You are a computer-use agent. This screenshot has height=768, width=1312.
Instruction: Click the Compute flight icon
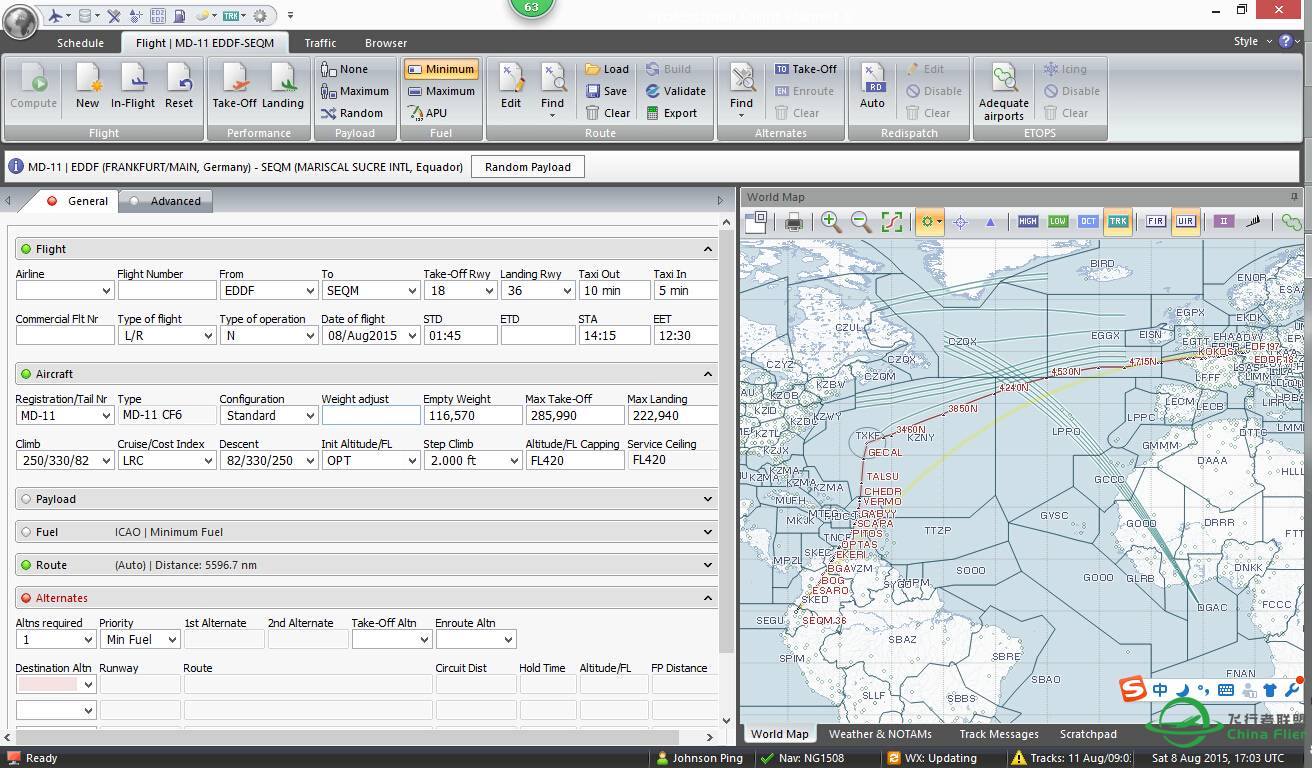(33, 87)
